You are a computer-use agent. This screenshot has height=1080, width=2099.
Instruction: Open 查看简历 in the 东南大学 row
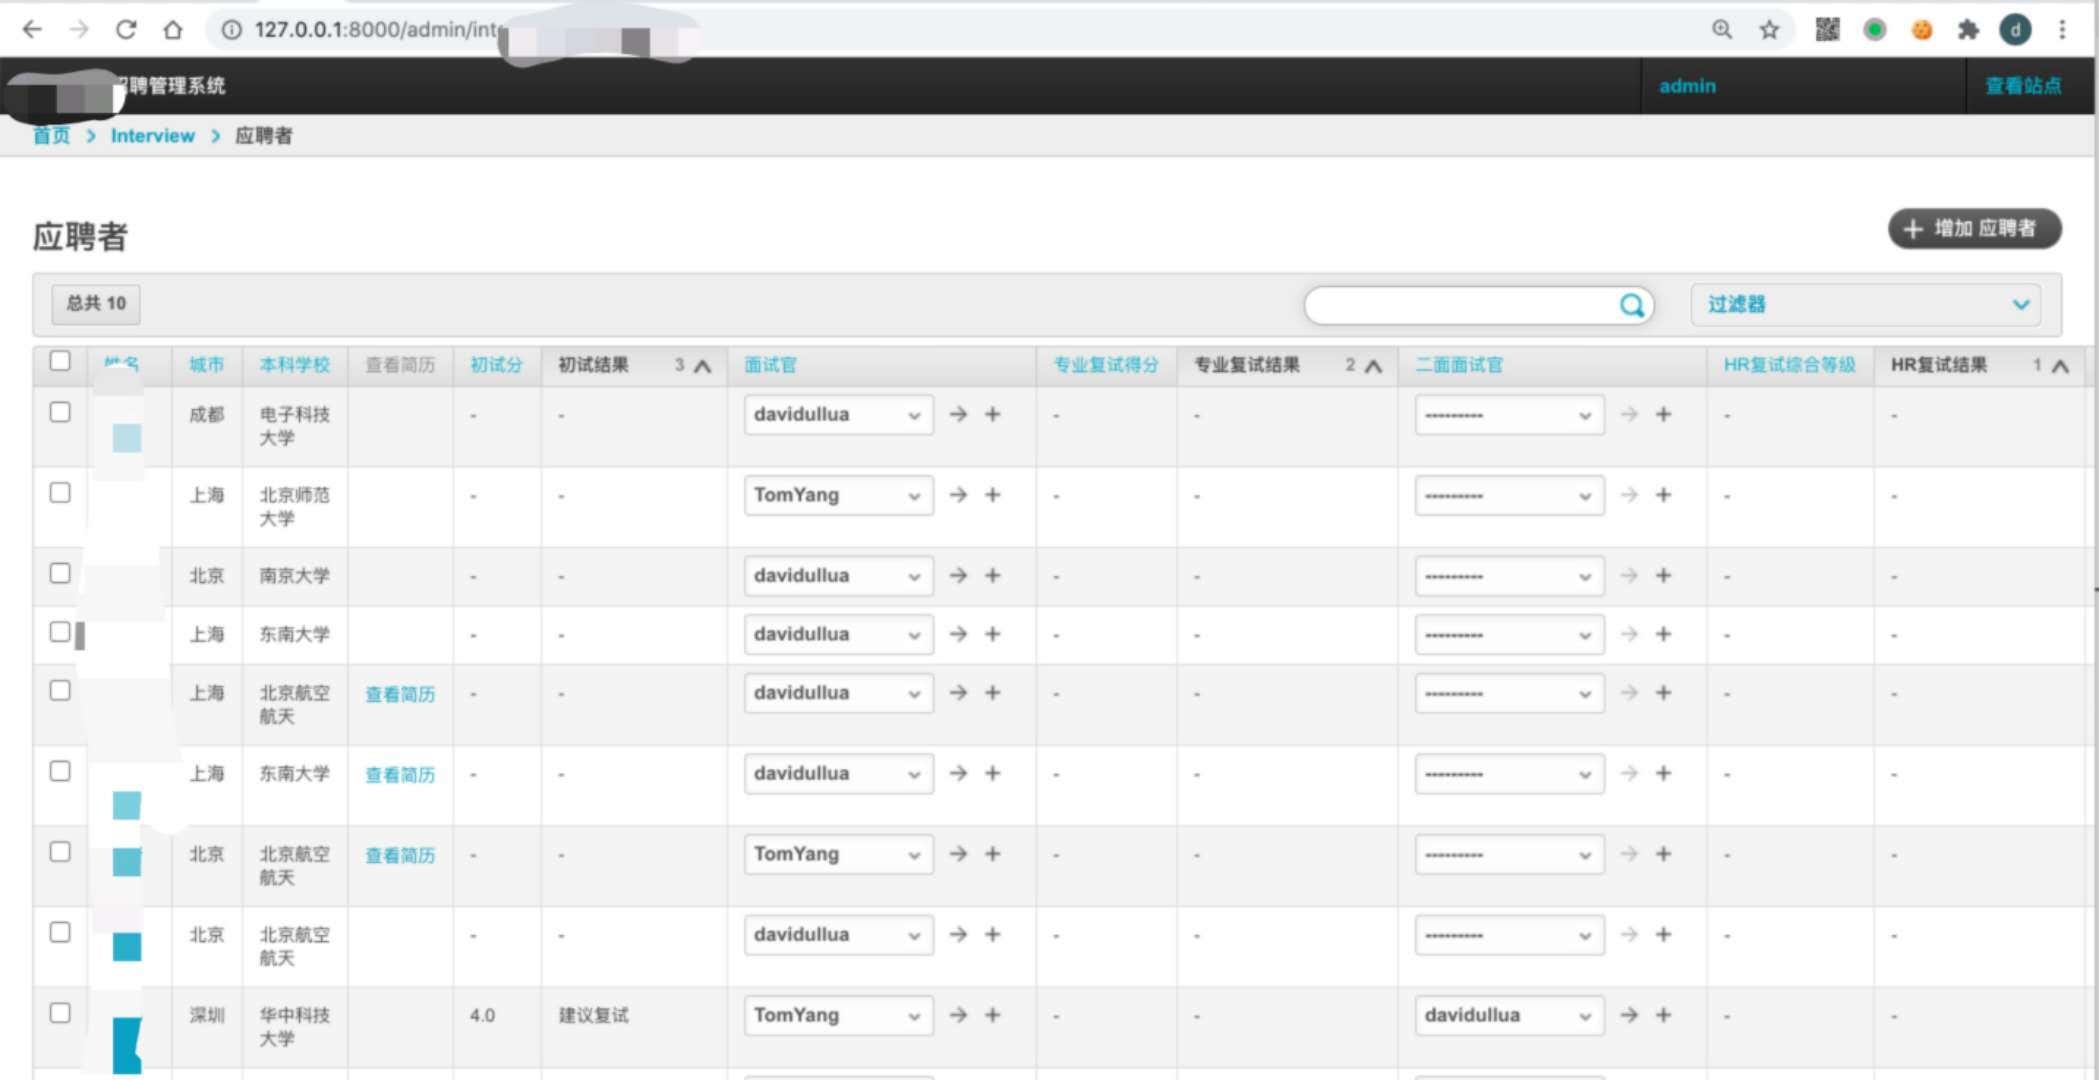[x=400, y=775]
